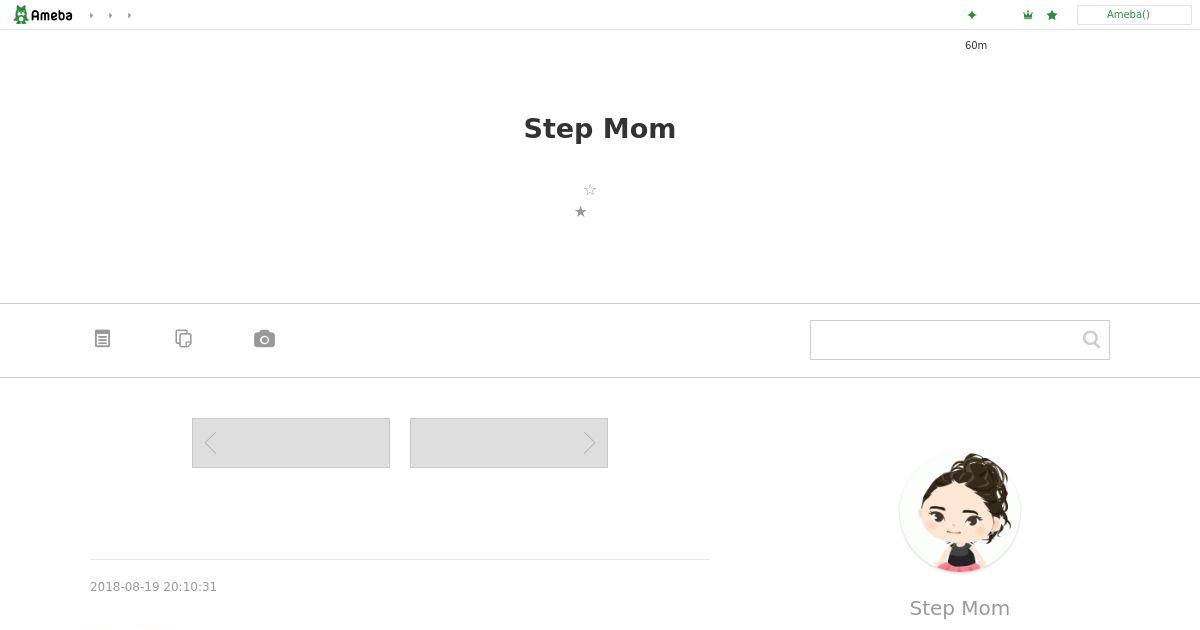The width and height of the screenshot is (1200, 630).
Task: Click the Step Mom profile avatar
Action: pos(960,512)
